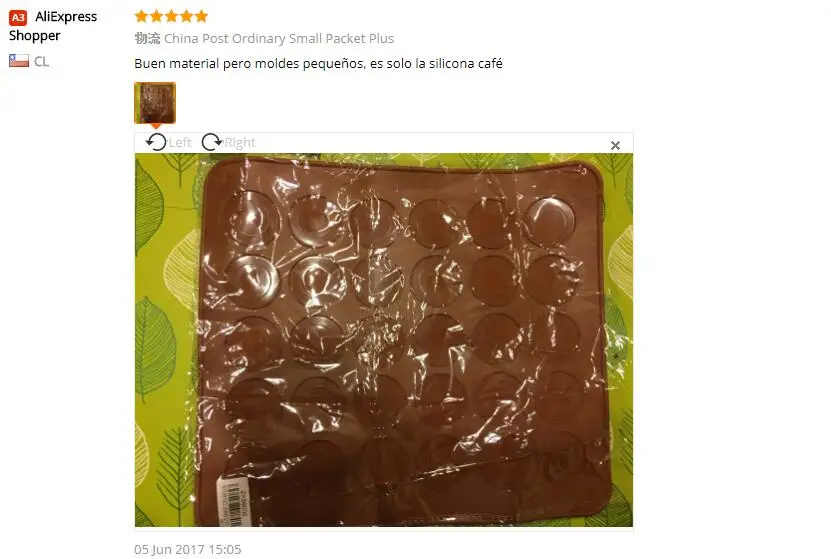Click the first rating star
831x559 pixels.
pos(141,16)
